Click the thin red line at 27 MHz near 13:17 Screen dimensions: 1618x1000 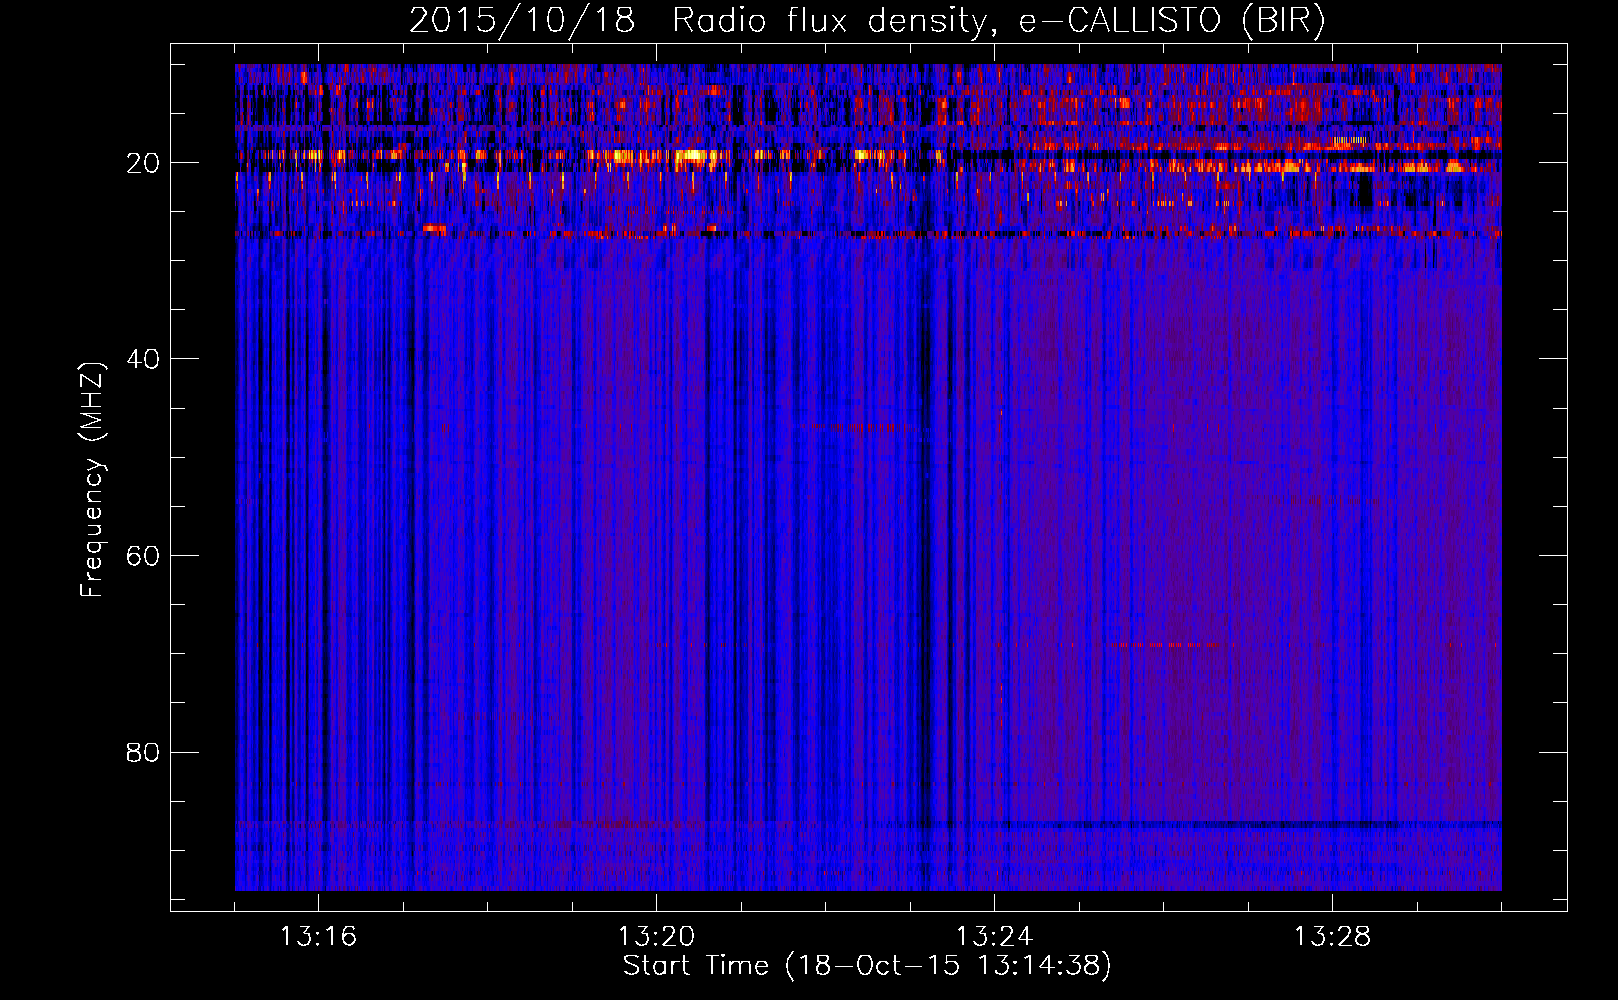pyautogui.click(x=434, y=229)
